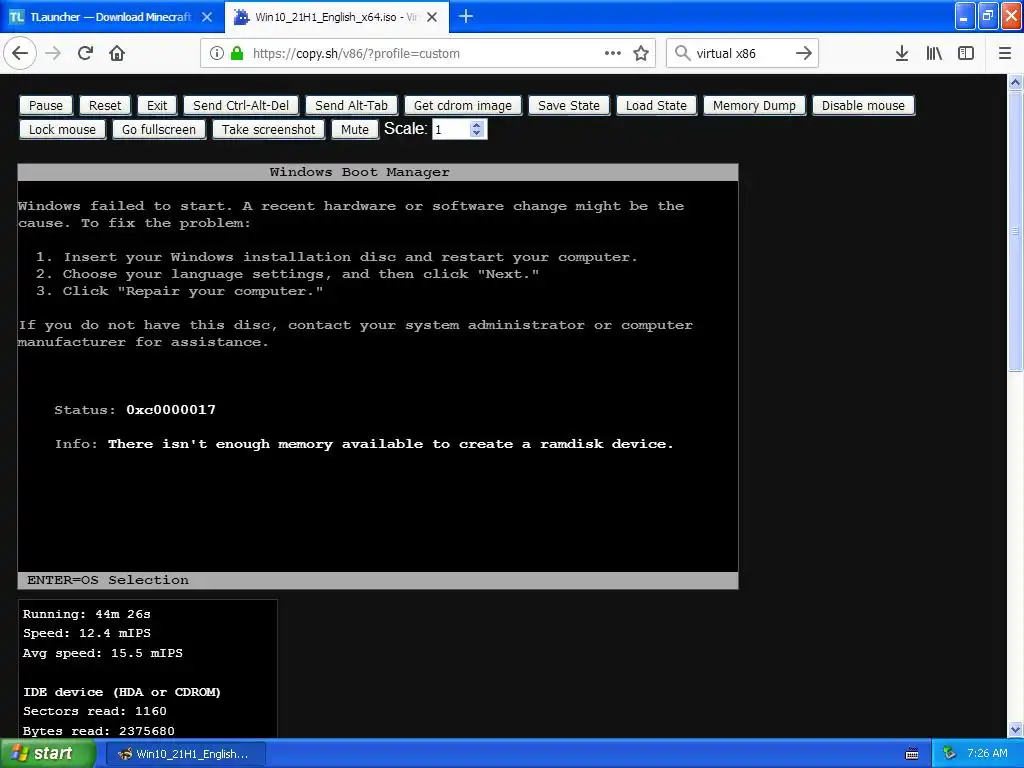Screen dimensions: 1024x768
Task: Click the browser forward arrow
Action: point(53,53)
